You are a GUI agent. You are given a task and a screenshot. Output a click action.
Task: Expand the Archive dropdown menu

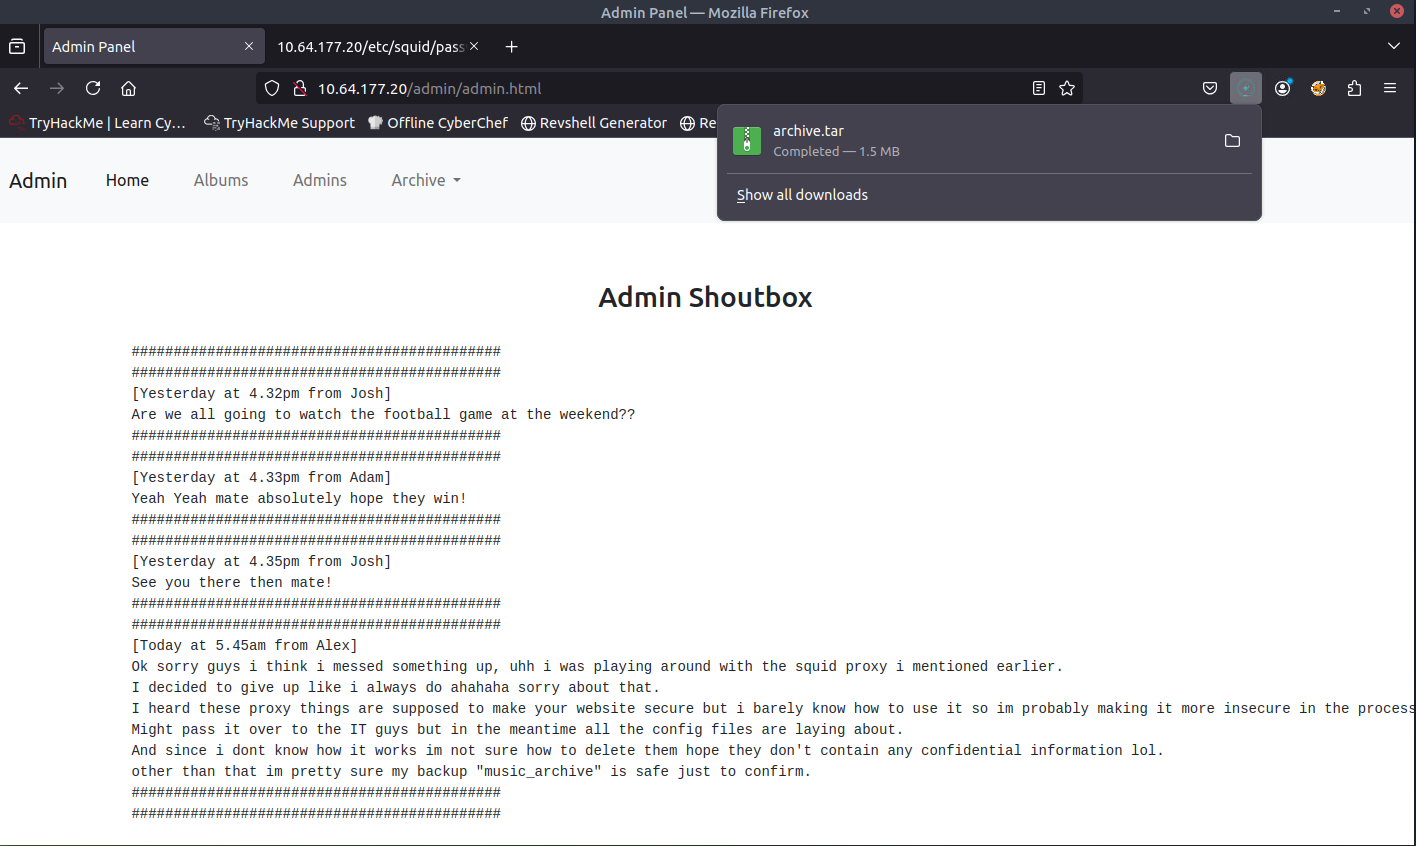(x=426, y=180)
